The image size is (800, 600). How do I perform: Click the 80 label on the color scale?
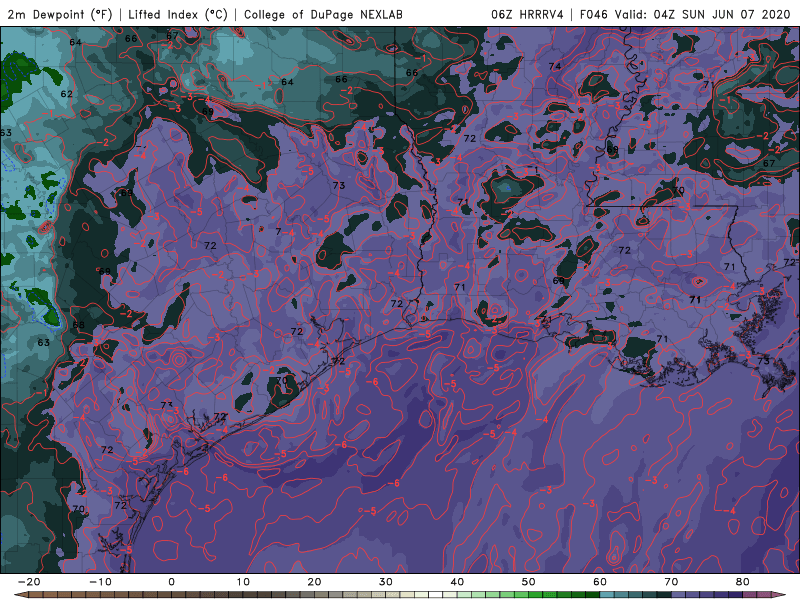743,582
